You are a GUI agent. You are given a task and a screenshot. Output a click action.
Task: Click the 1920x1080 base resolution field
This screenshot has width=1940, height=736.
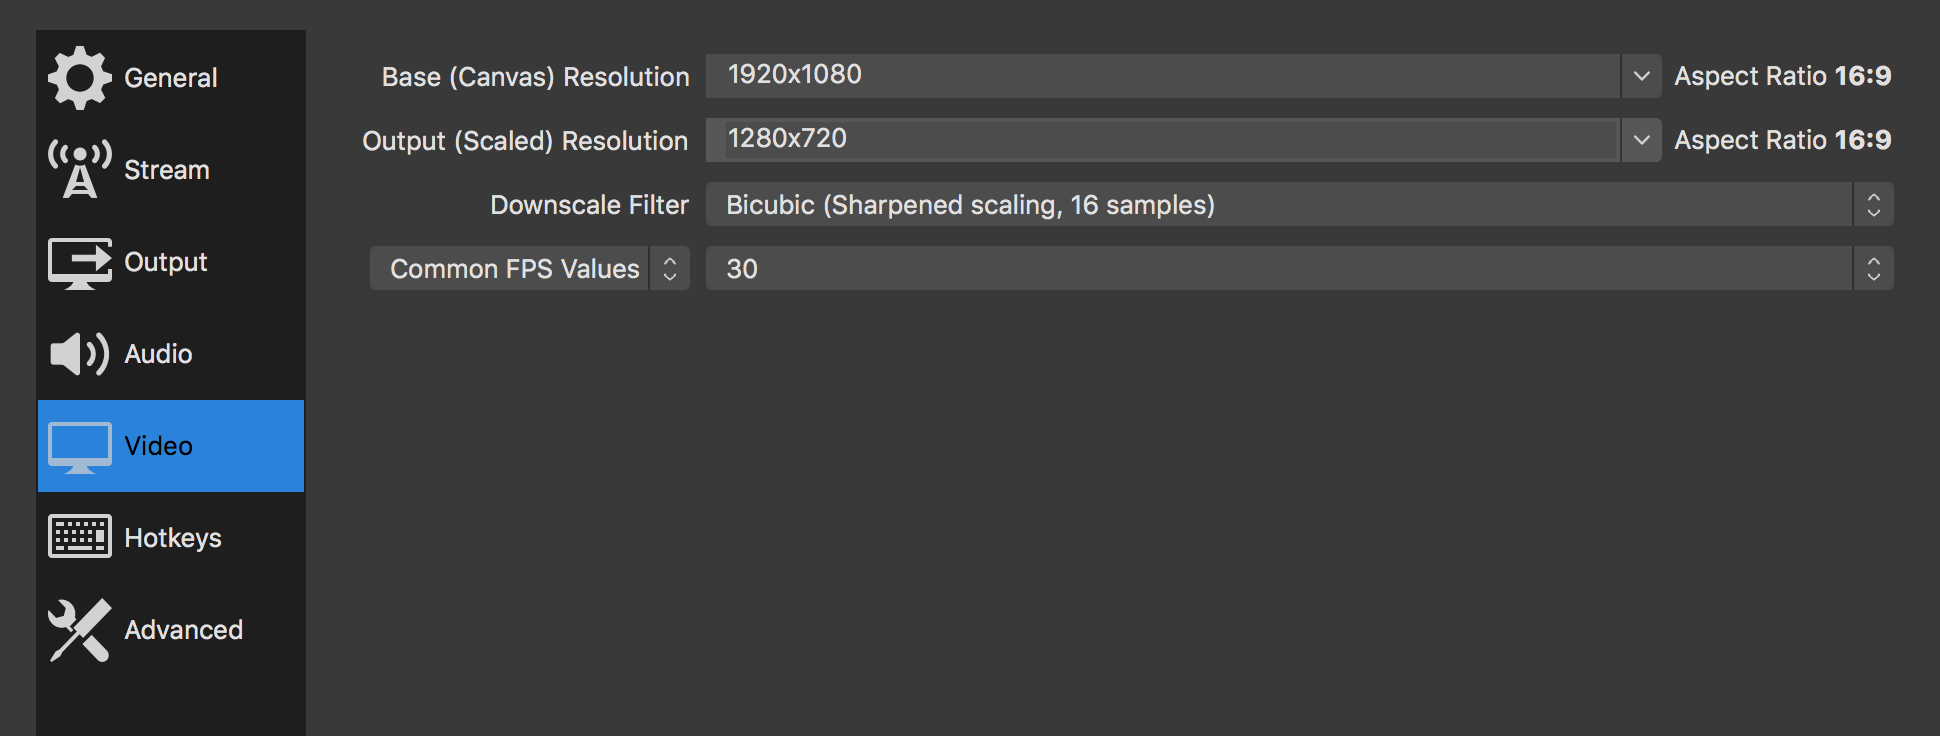1163,76
